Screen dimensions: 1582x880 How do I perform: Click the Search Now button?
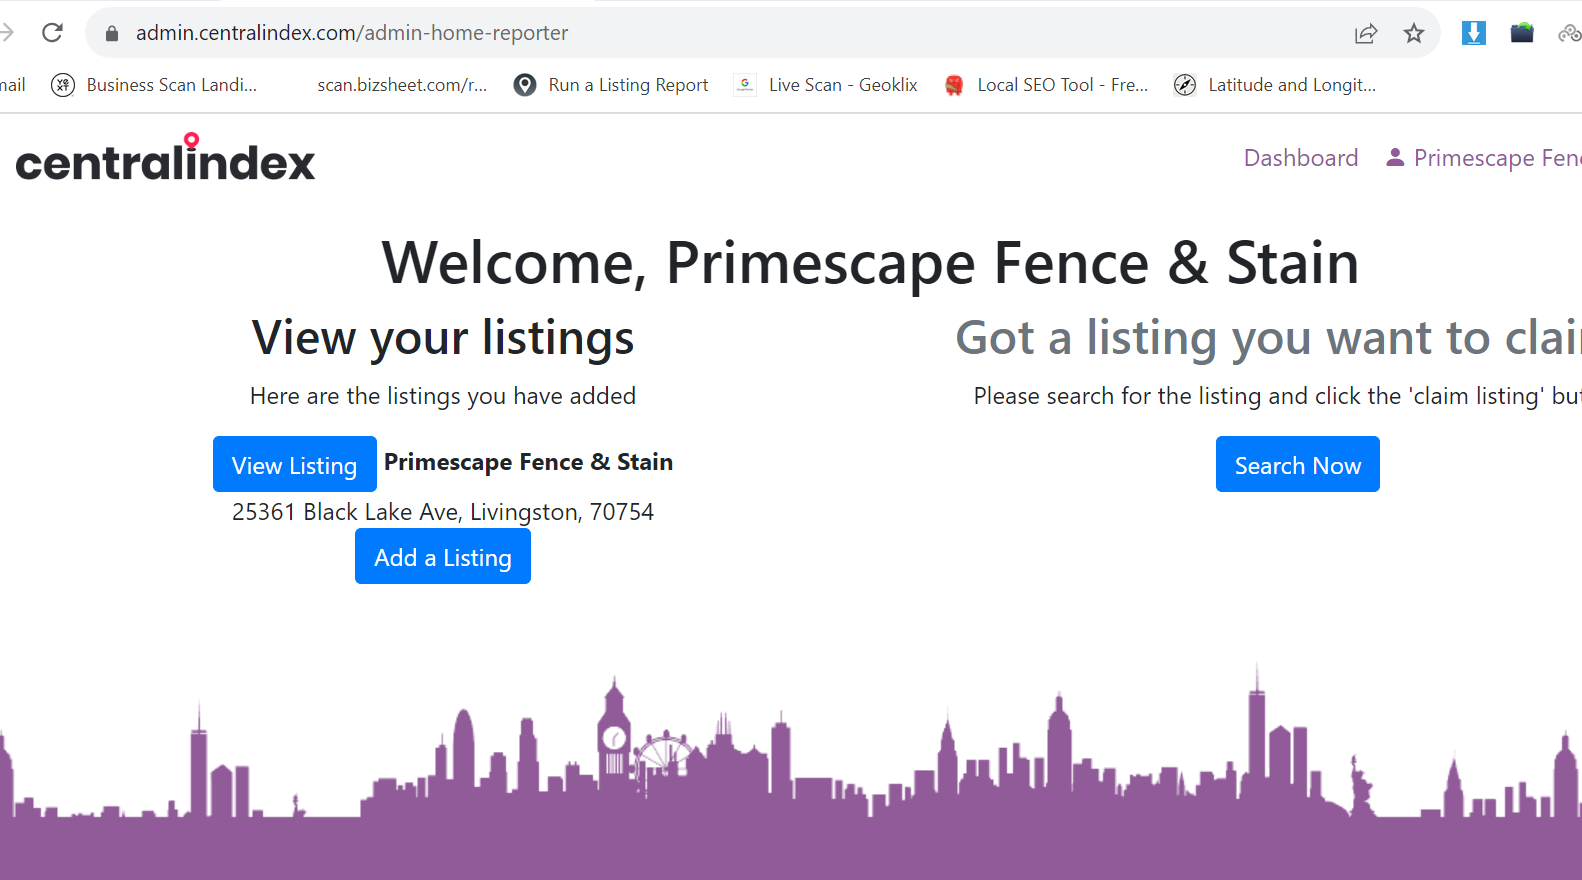point(1297,465)
